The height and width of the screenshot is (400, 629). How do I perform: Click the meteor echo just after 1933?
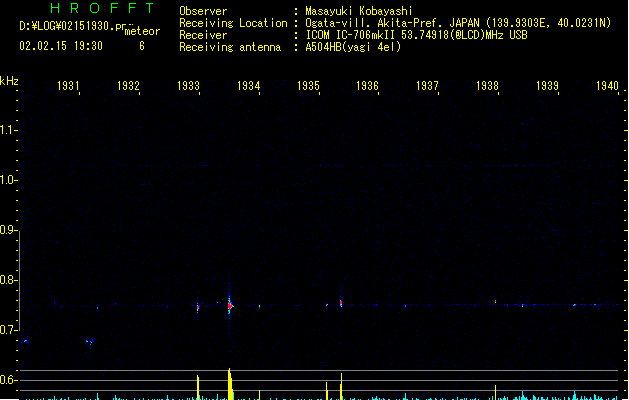point(198,308)
